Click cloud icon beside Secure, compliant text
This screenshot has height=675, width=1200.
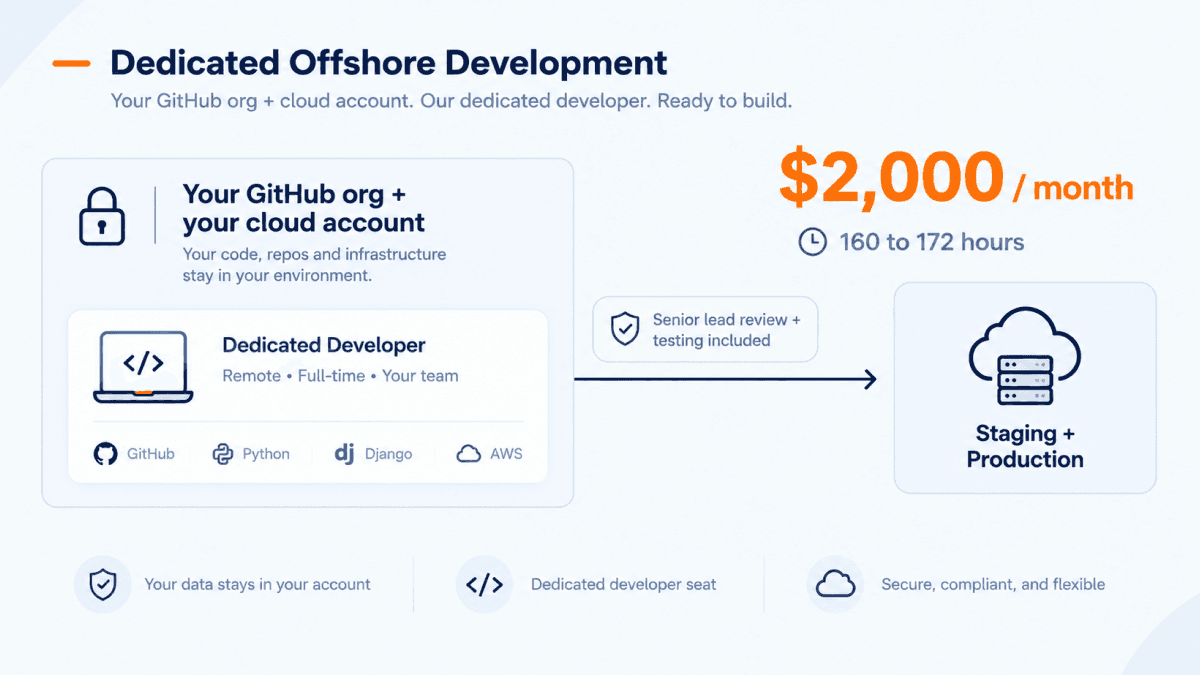[x=835, y=584]
